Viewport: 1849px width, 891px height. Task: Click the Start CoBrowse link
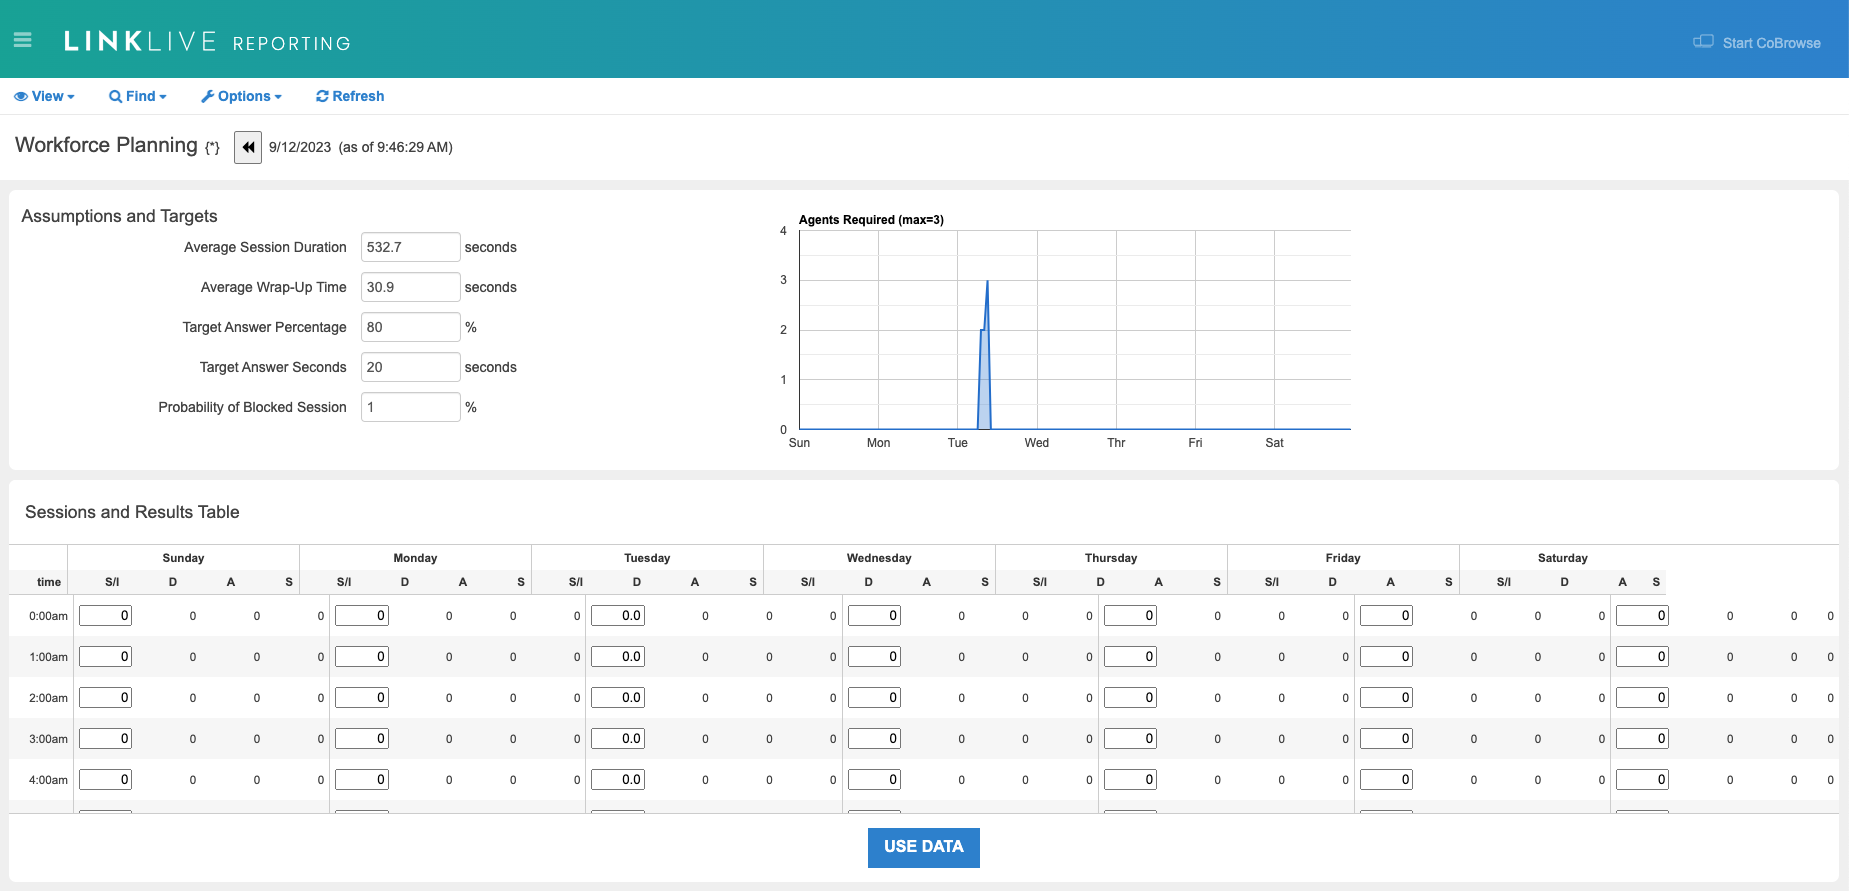tap(1771, 43)
